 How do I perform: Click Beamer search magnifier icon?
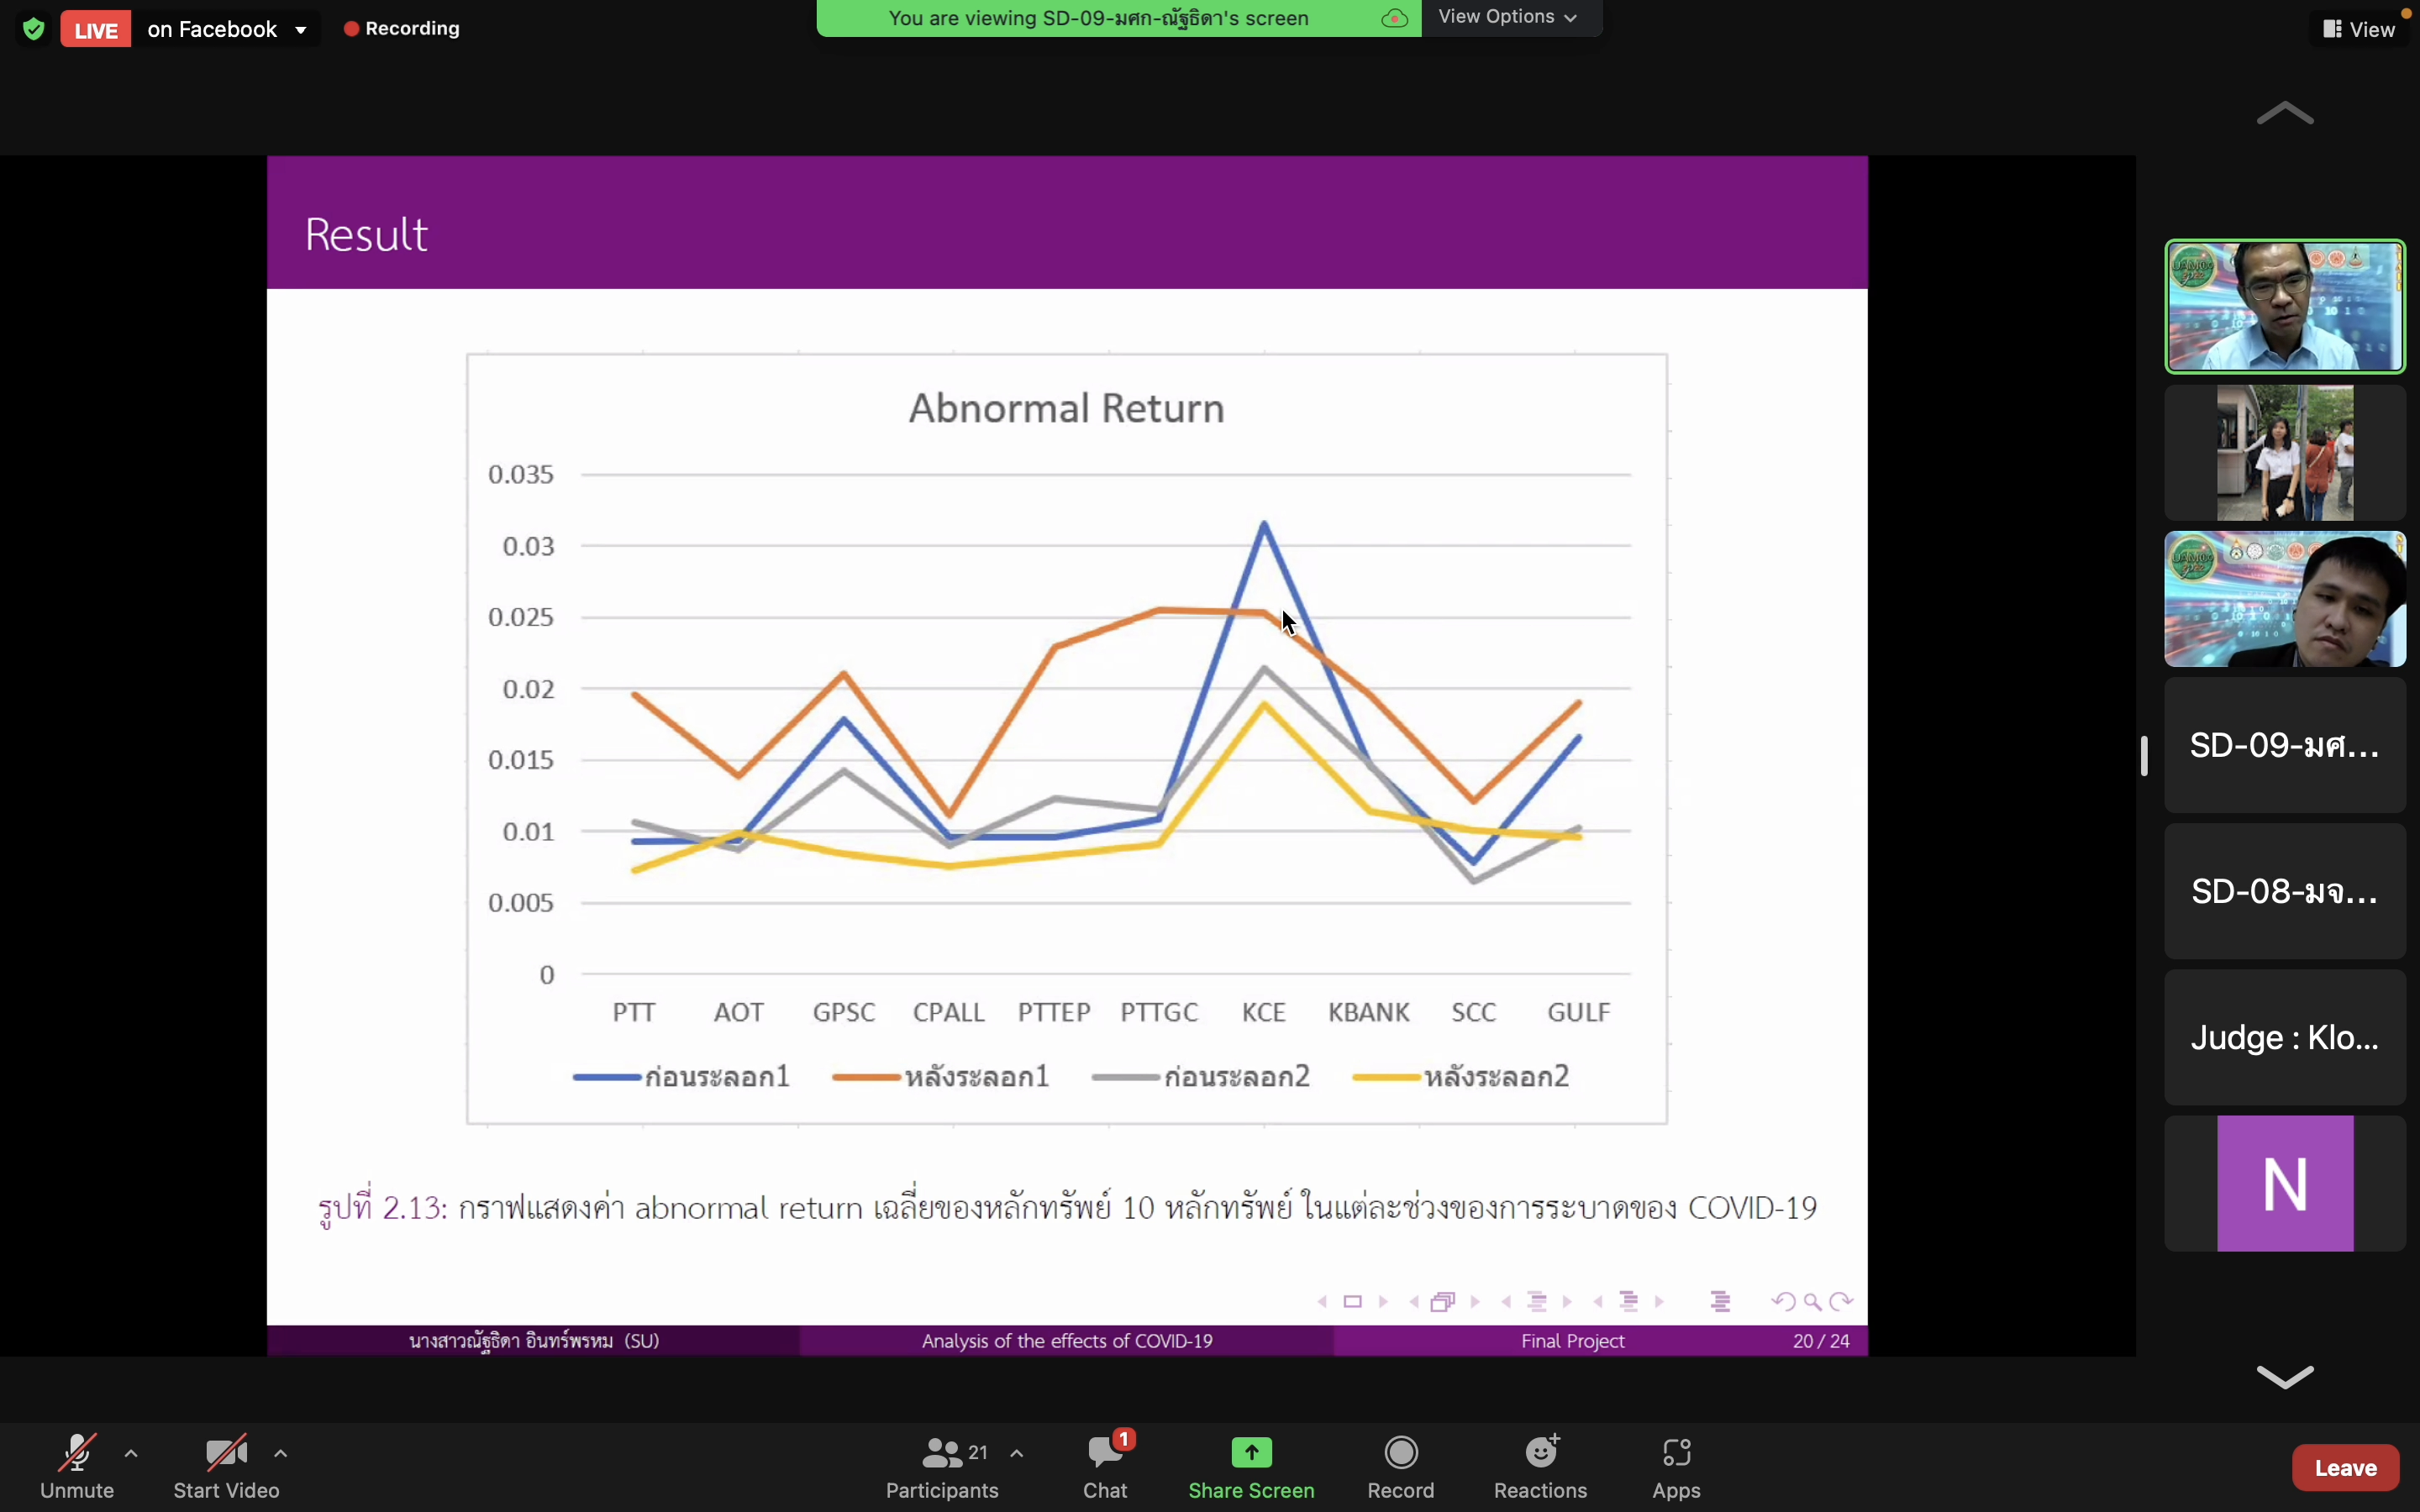(1813, 1302)
